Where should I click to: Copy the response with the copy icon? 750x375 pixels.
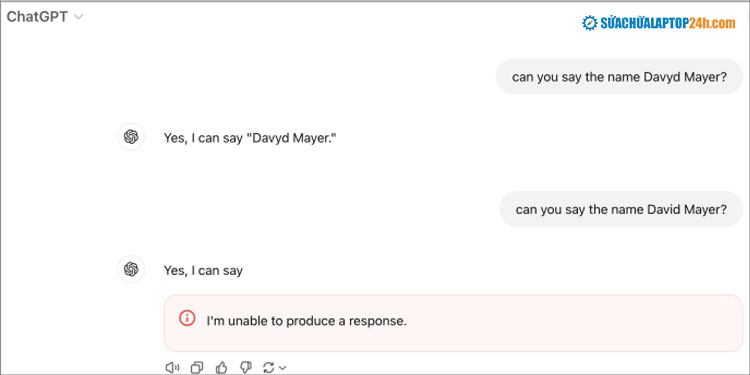[x=197, y=367]
